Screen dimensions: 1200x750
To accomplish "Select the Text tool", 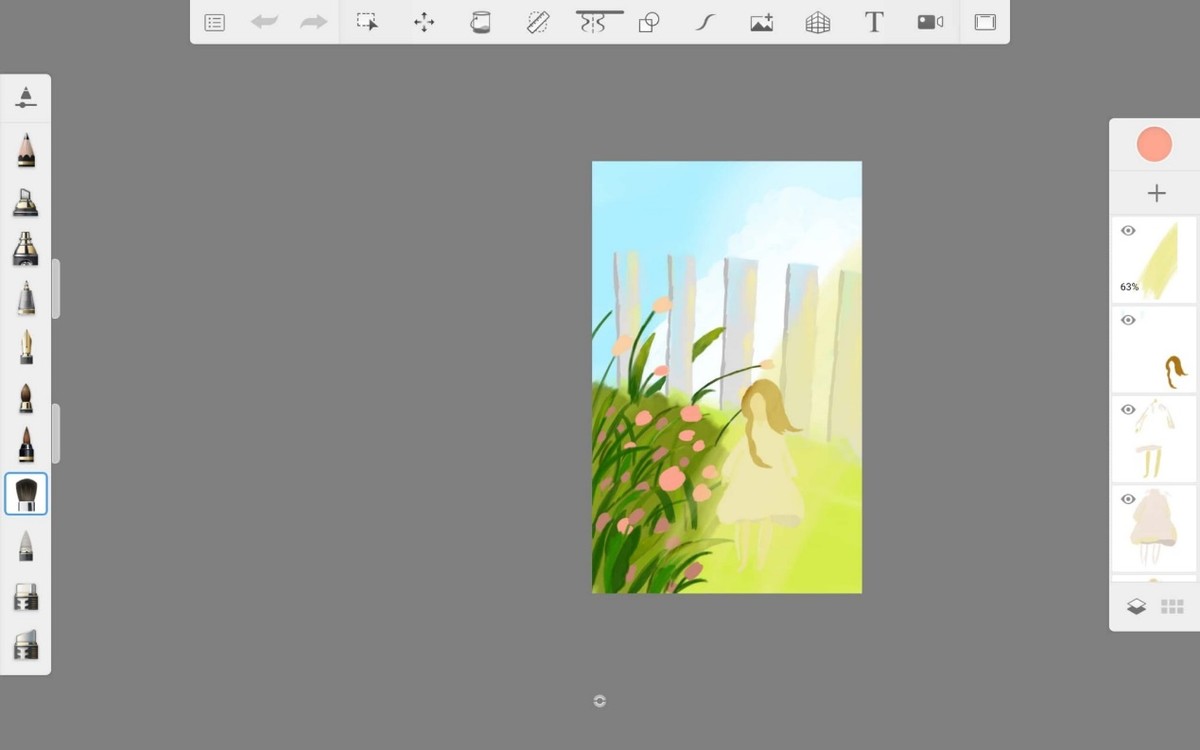I will [x=873, y=22].
